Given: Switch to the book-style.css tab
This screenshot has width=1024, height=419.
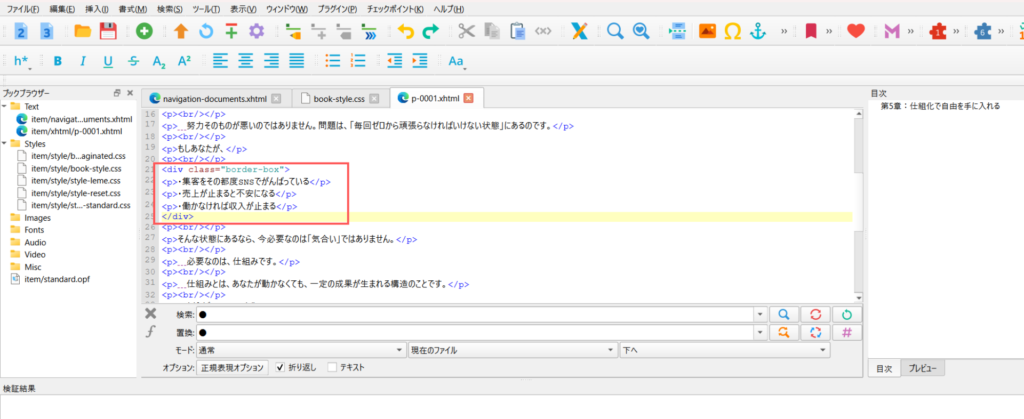Looking at the screenshot, I should pyautogui.click(x=338, y=98).
